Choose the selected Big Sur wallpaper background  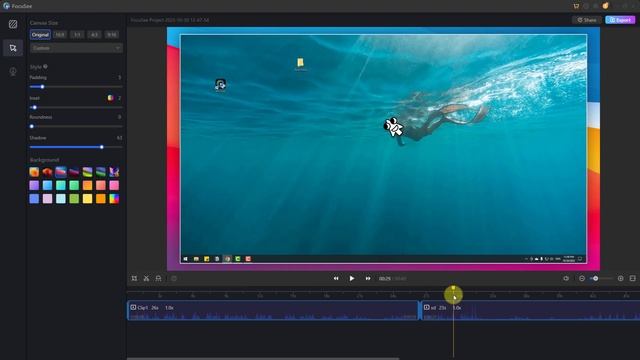point(61,172)
